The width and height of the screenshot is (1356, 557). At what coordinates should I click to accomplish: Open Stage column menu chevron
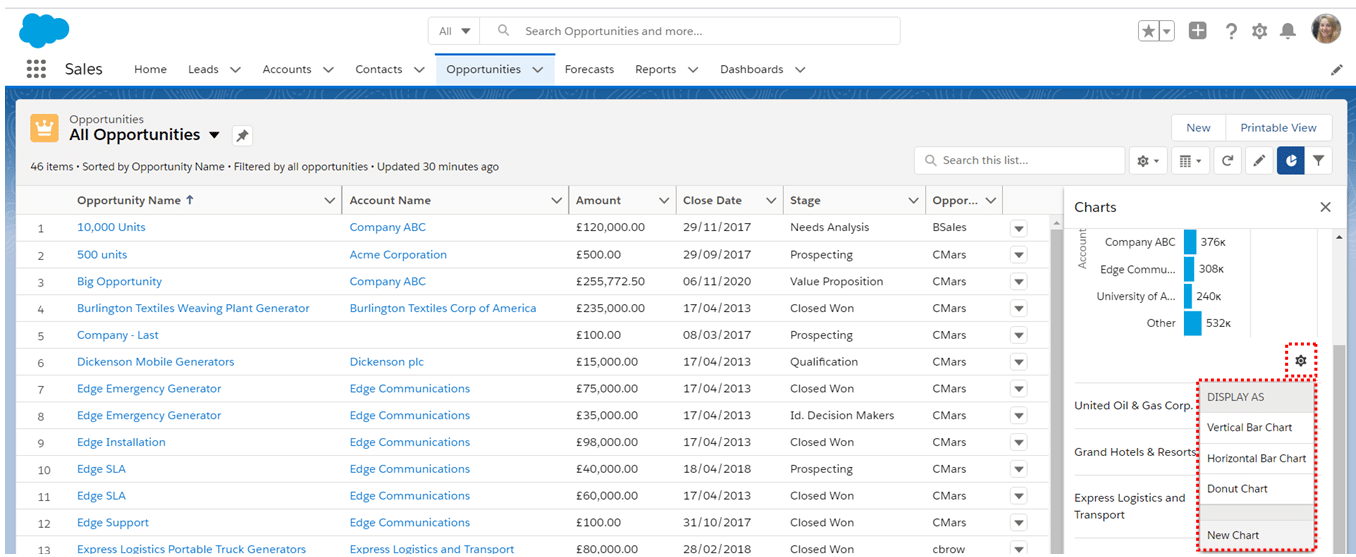coord(913,201)
